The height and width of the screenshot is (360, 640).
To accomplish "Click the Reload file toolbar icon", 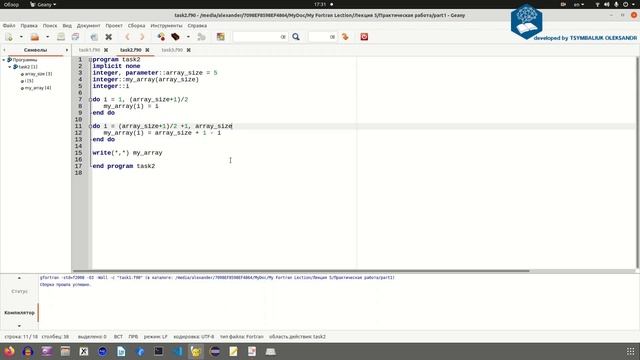I will [94, 37].
